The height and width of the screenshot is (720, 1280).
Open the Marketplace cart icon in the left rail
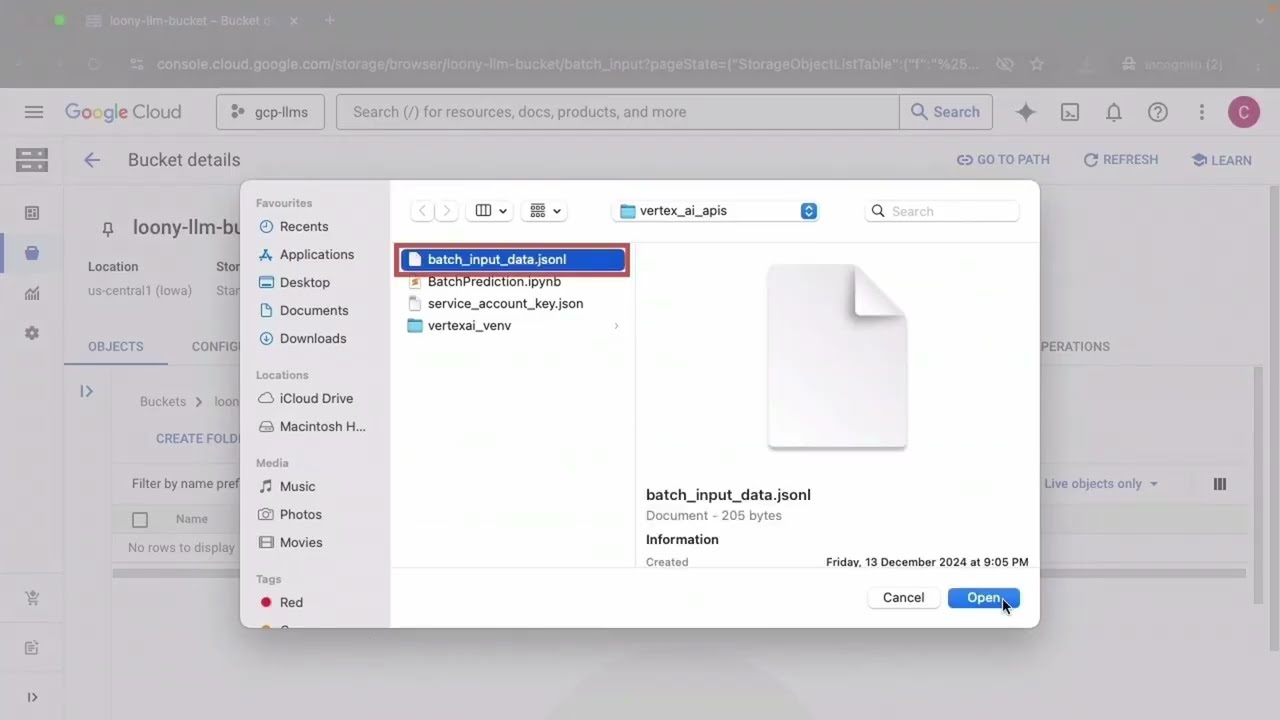coord(32,598)
